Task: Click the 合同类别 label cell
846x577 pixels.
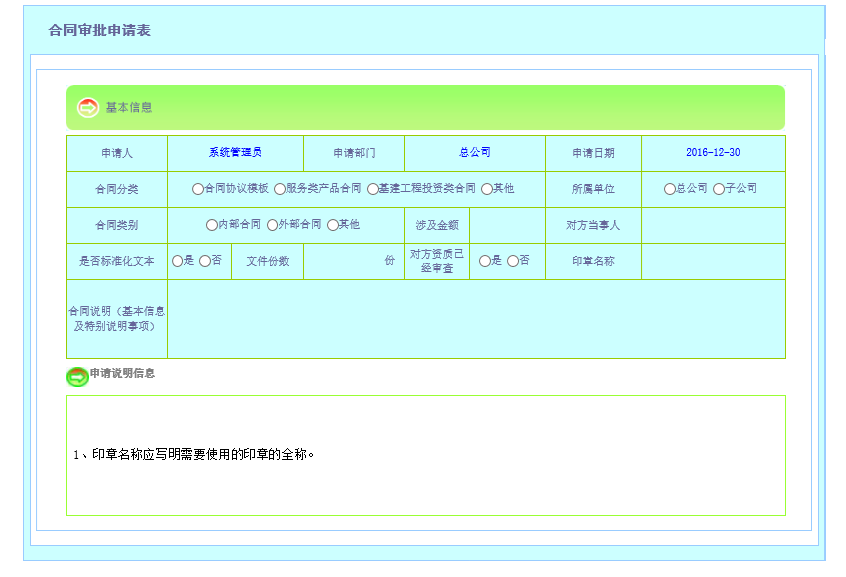Action: click(117, 226)
